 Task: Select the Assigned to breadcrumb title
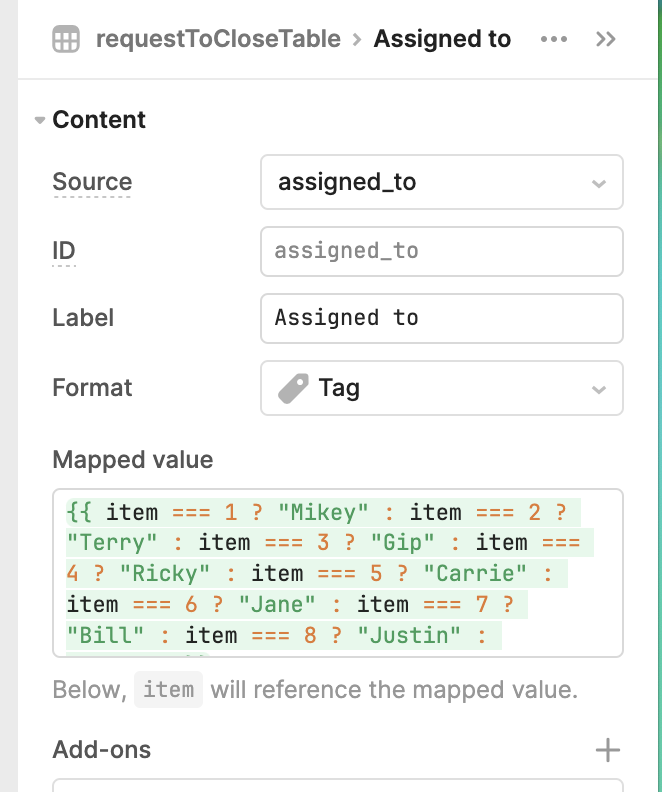442,39
